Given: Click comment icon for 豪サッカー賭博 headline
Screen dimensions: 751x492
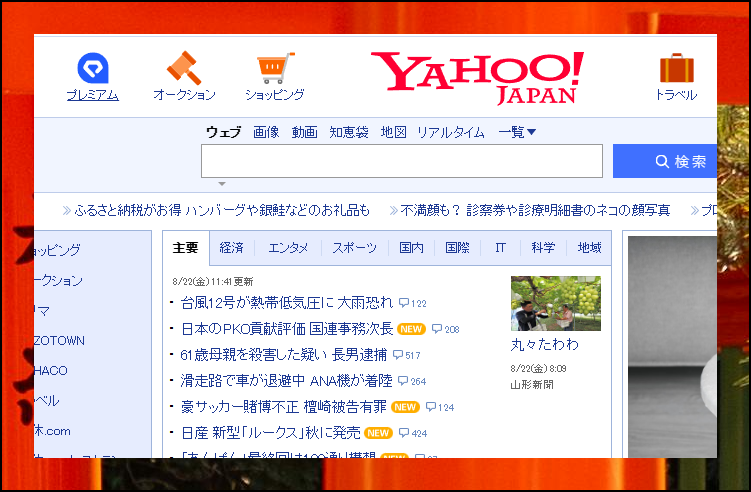Looking at the screenshot, I should (431, 407).
